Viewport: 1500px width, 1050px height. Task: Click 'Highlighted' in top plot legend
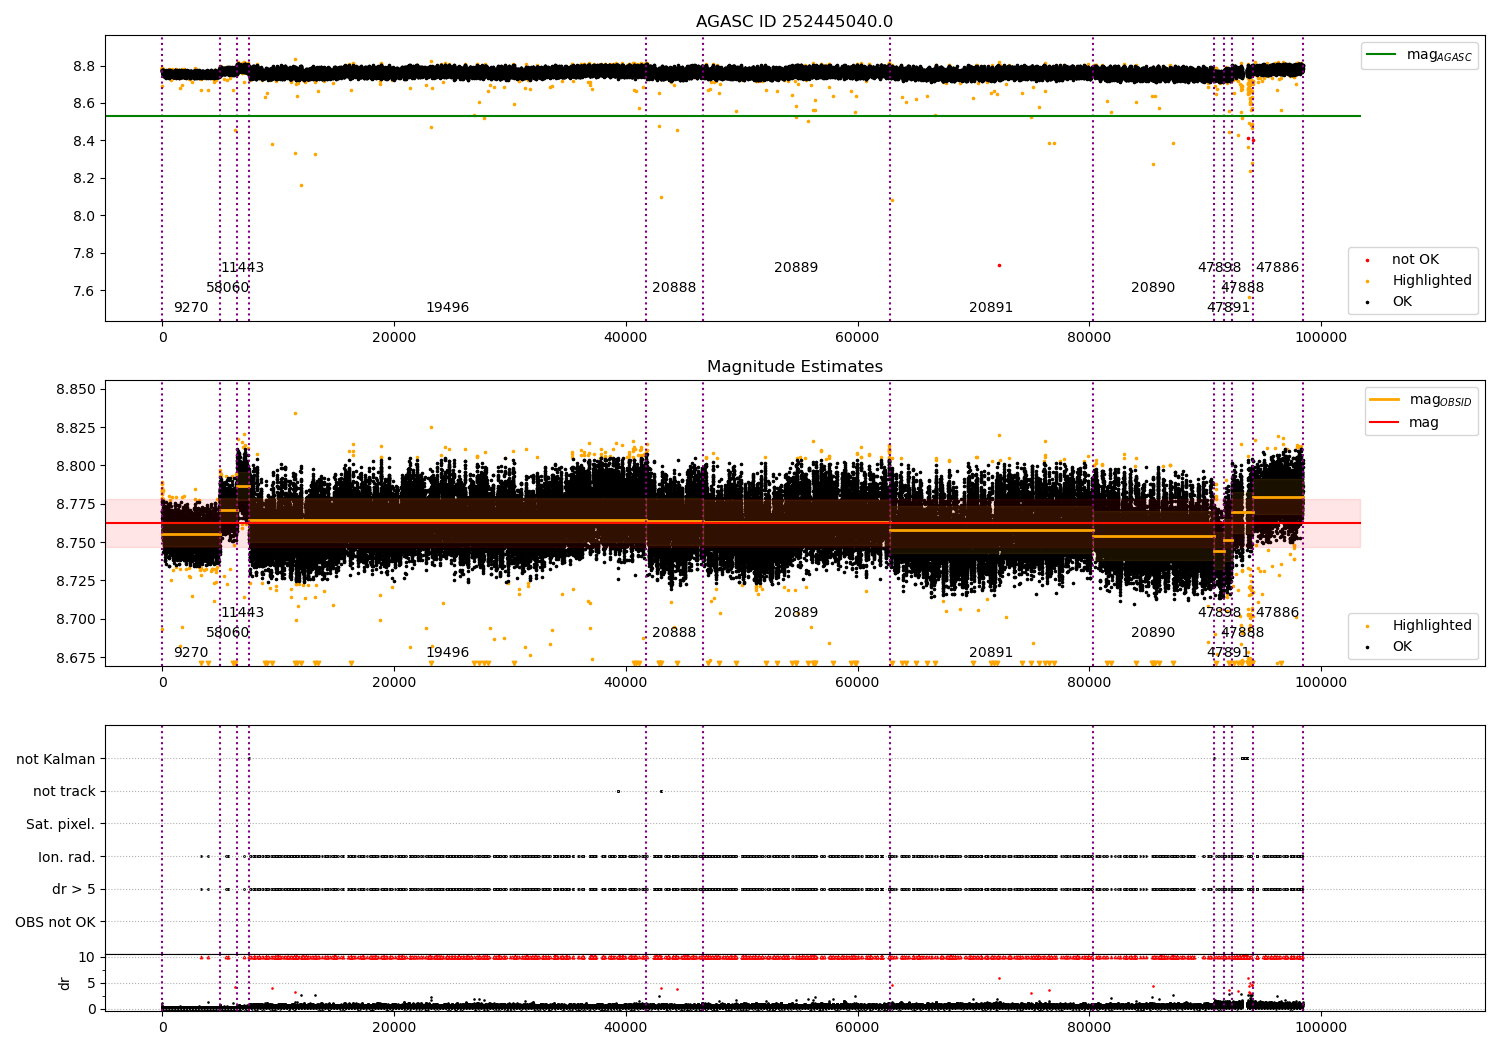click(x=1431, y=280)
